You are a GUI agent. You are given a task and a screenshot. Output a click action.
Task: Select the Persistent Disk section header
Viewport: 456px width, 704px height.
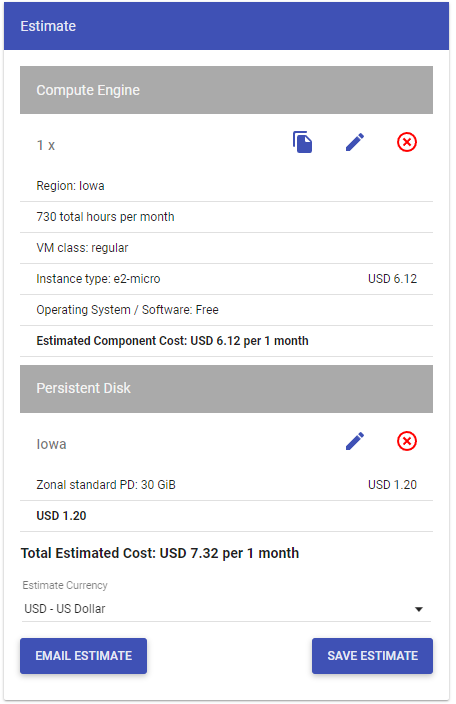pos(226,389)
